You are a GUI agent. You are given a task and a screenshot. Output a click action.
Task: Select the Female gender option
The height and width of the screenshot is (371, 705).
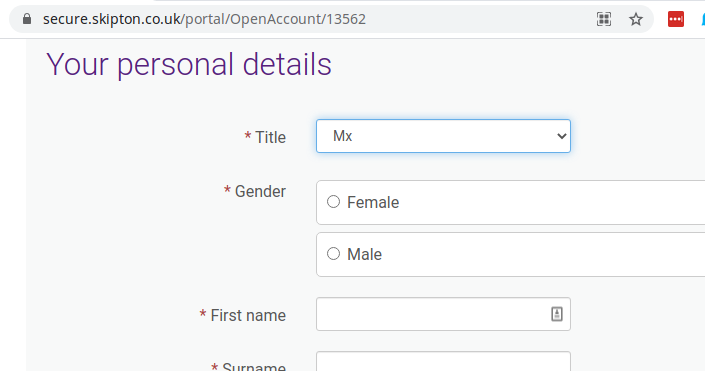pyautogui.click(x=333, y=202)
